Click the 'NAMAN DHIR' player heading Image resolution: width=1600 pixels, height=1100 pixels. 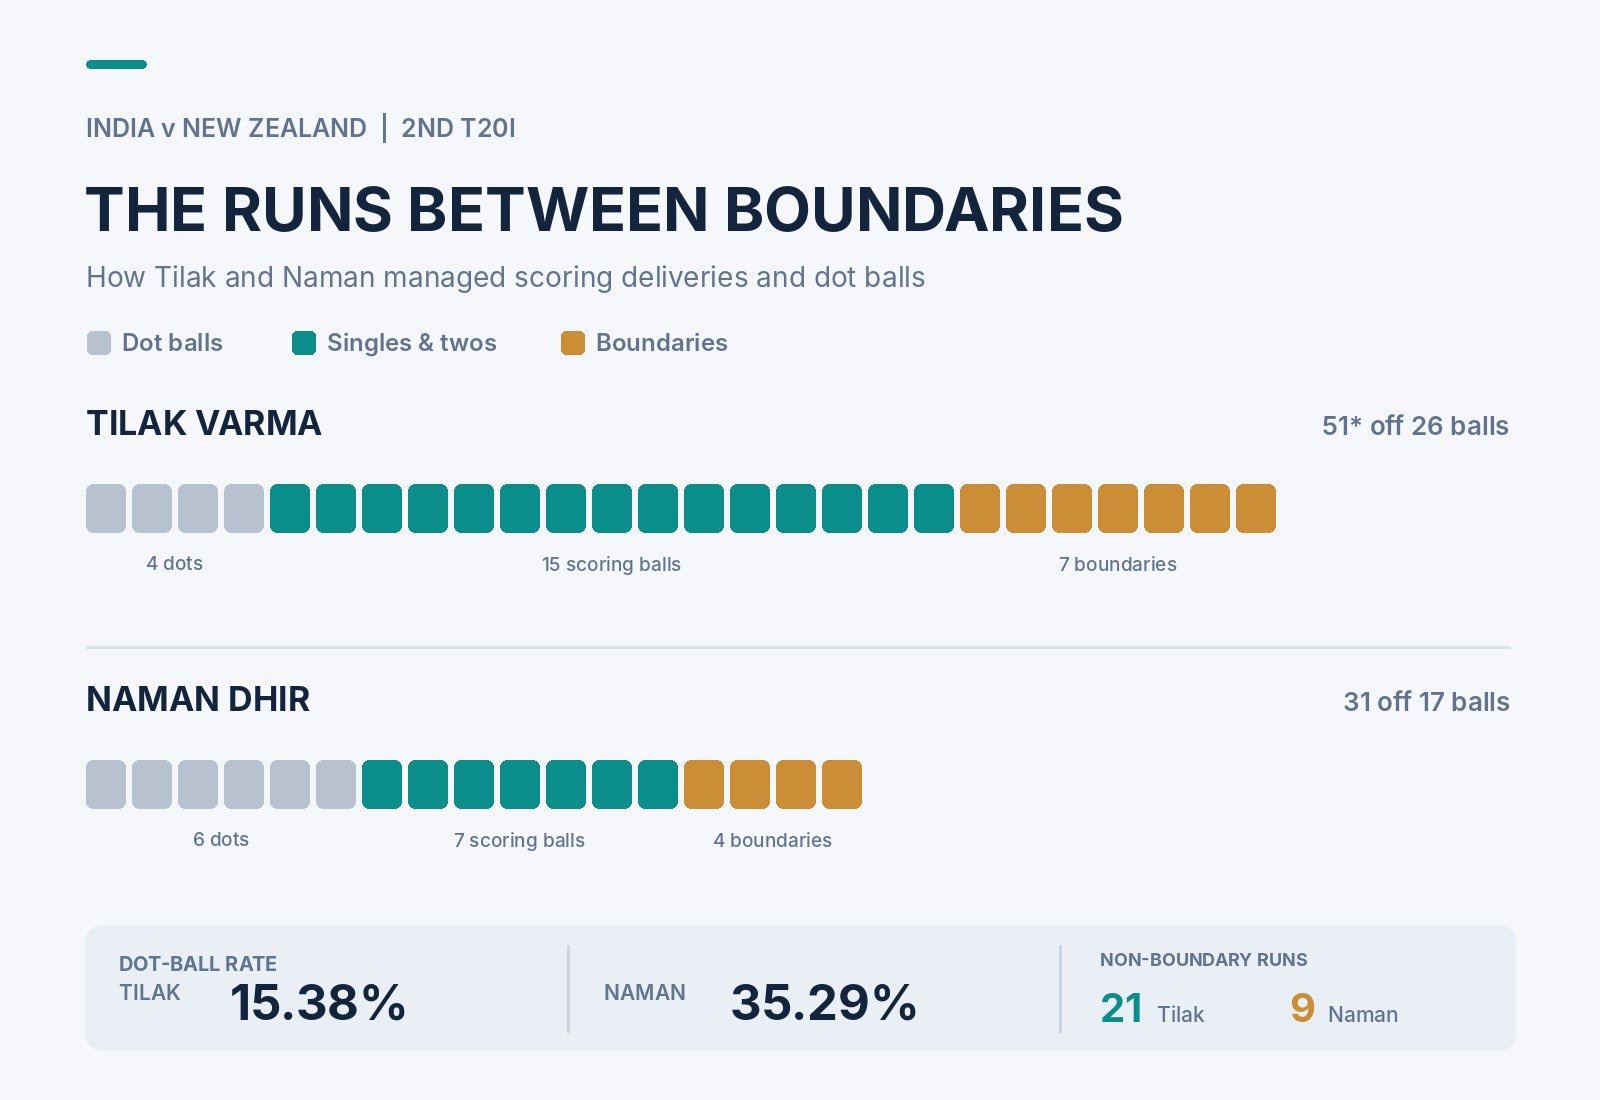(x=198, y=699)
